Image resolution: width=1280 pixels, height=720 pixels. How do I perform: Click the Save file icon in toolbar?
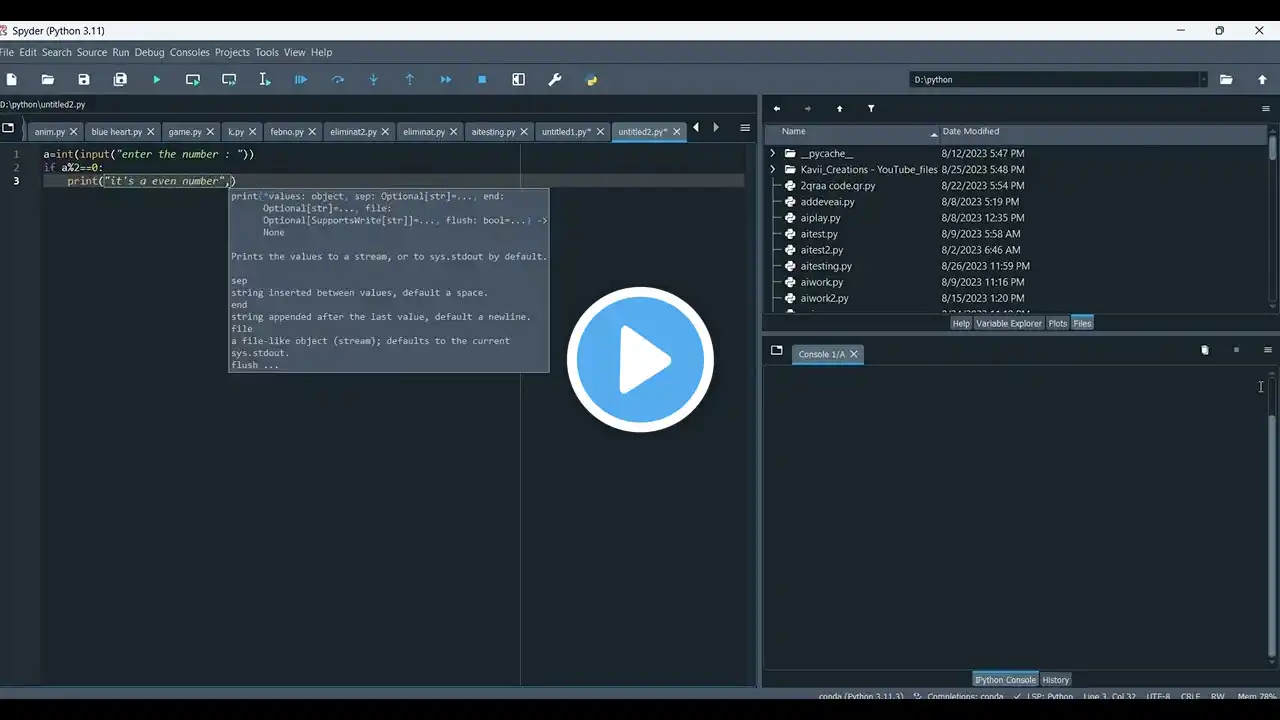tap(84, 80)
